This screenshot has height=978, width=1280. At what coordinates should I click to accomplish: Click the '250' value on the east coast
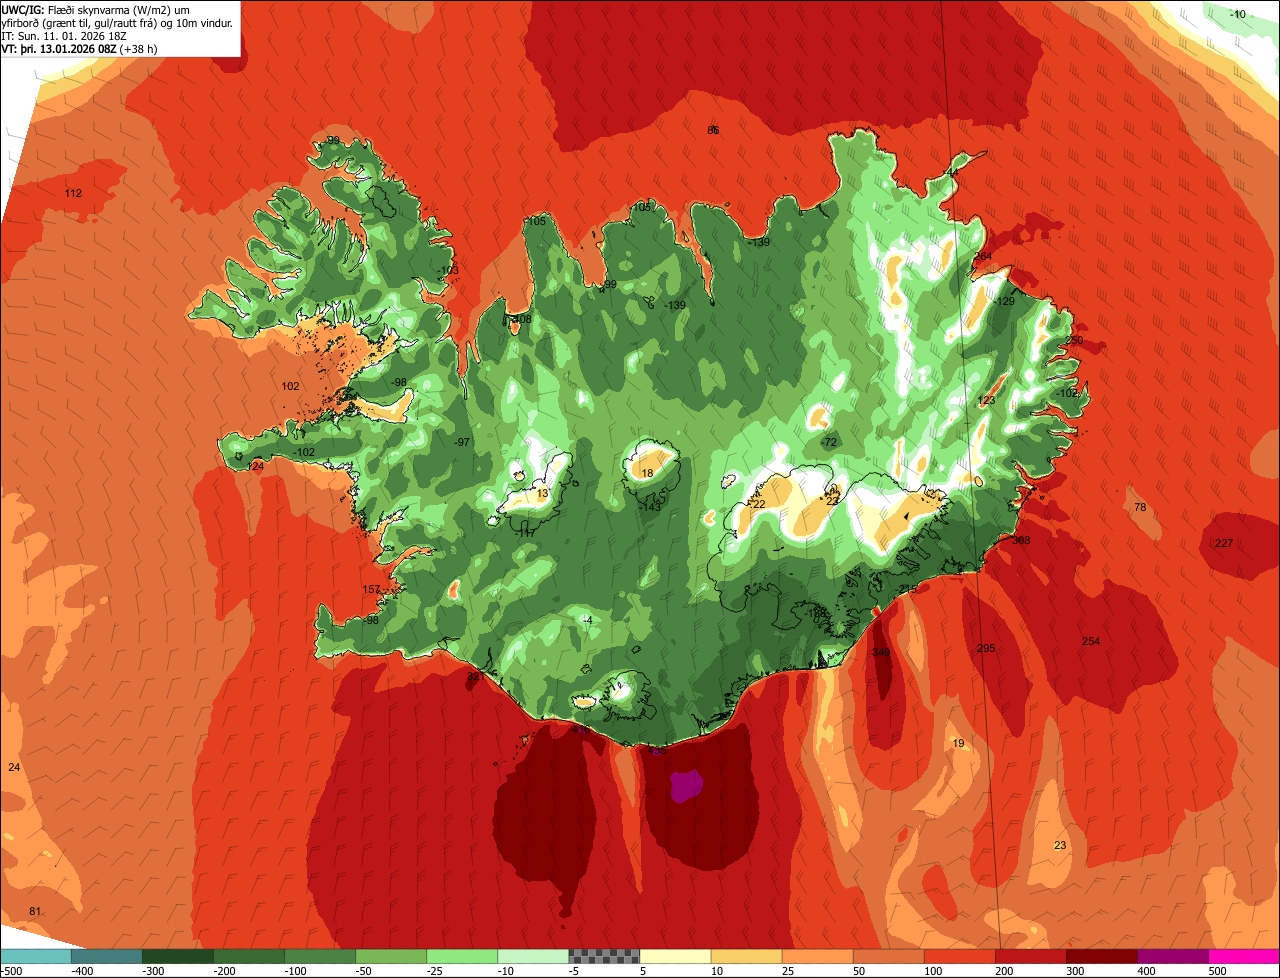[1074, 341]
